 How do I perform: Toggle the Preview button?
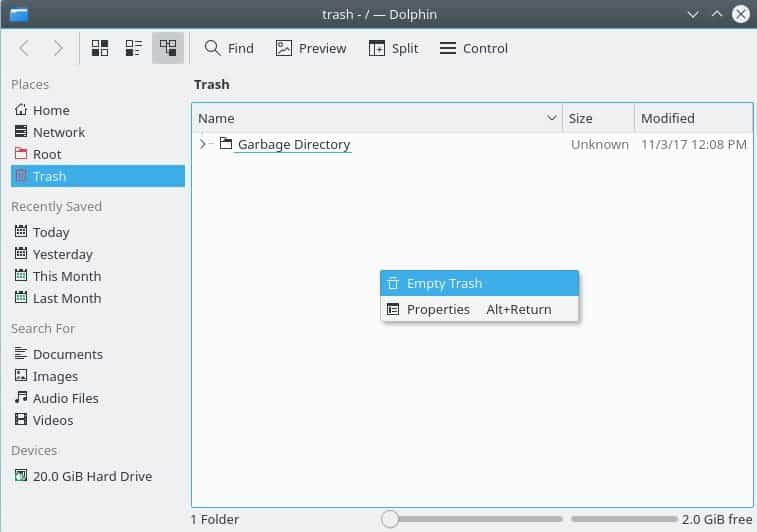tap(311, 48)
